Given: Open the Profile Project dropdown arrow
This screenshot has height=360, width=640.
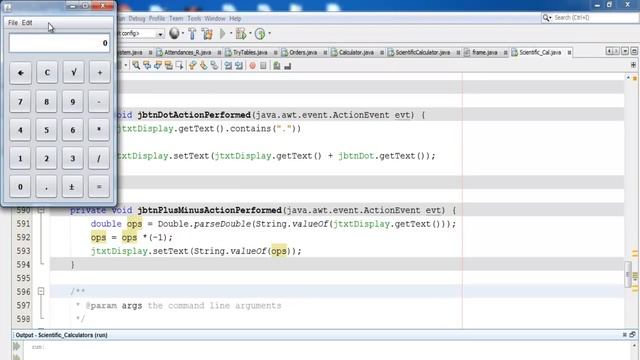Looking at the screenshot, I should (269, 33).
